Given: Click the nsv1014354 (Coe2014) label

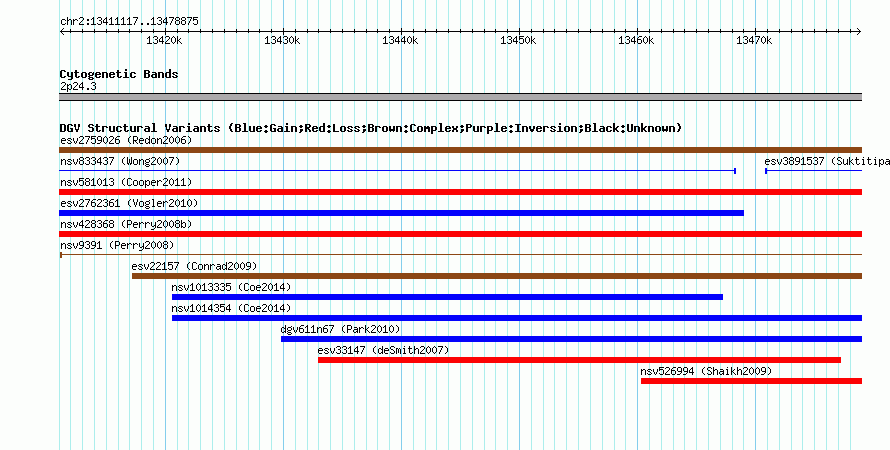Looking at the screenshot, I should pos(231,308).
